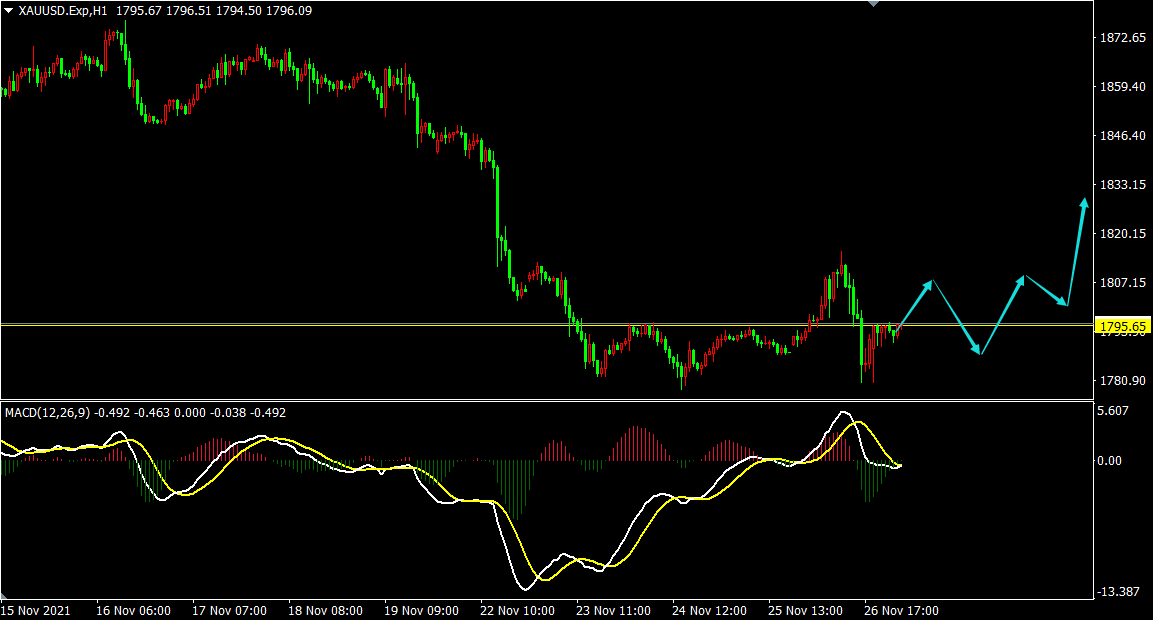Click the tip of the final cyan arrow
1153x620 pixels.
[x=1085, y=201]
